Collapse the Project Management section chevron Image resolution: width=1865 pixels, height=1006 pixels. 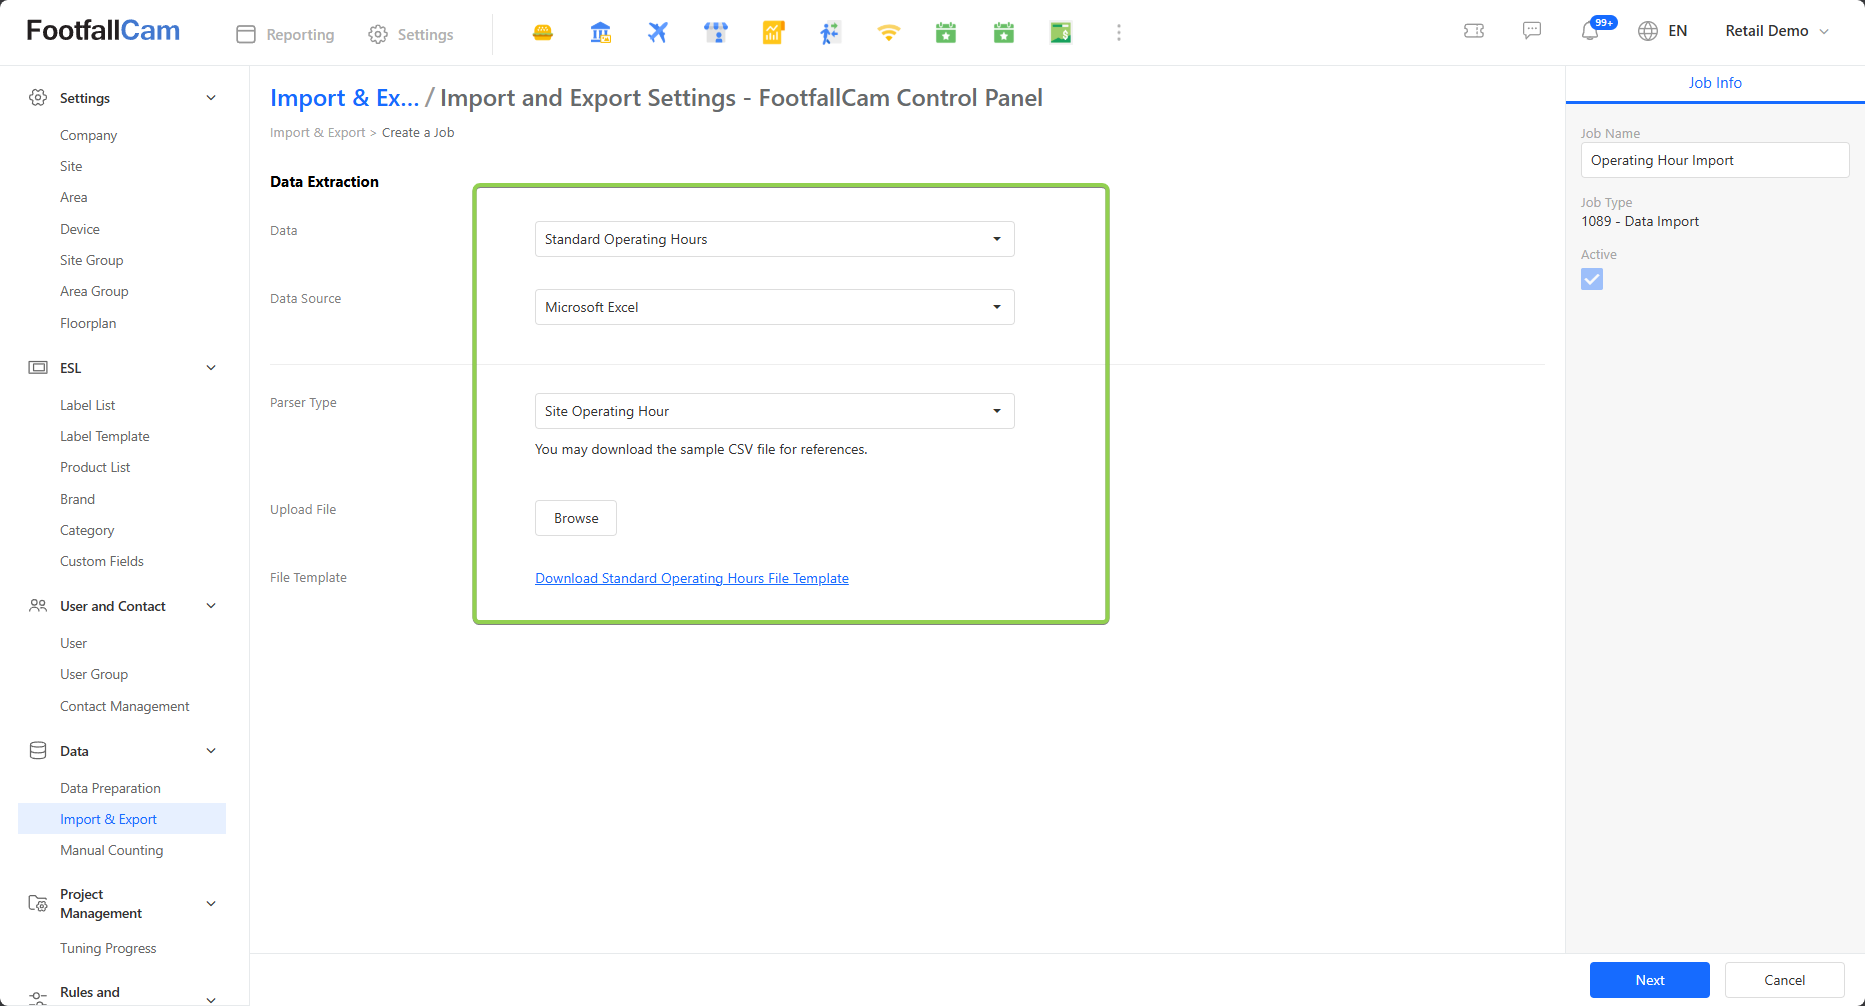(211, 904)
